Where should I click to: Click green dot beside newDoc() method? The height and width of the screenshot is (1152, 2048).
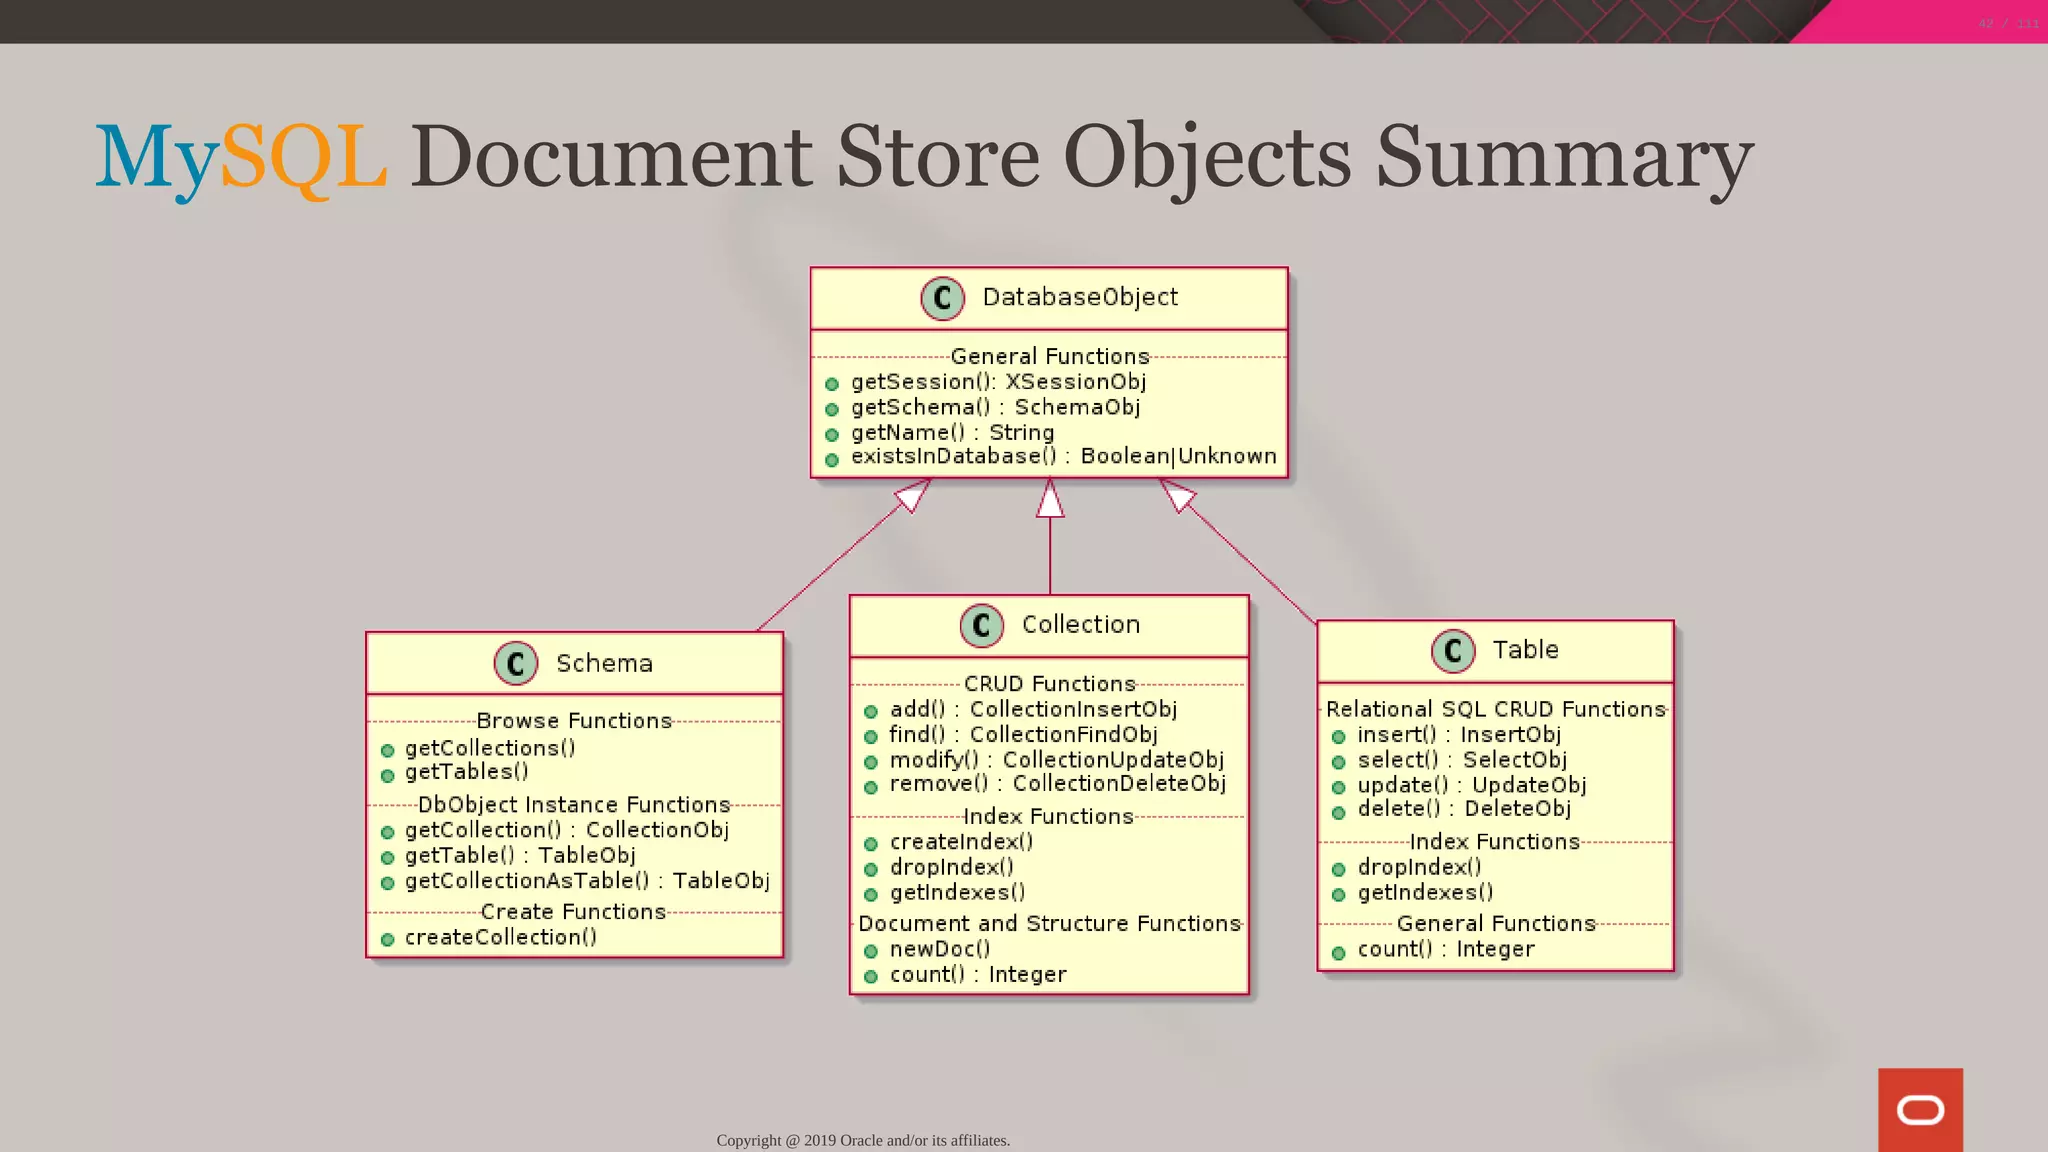coord(871,952)
